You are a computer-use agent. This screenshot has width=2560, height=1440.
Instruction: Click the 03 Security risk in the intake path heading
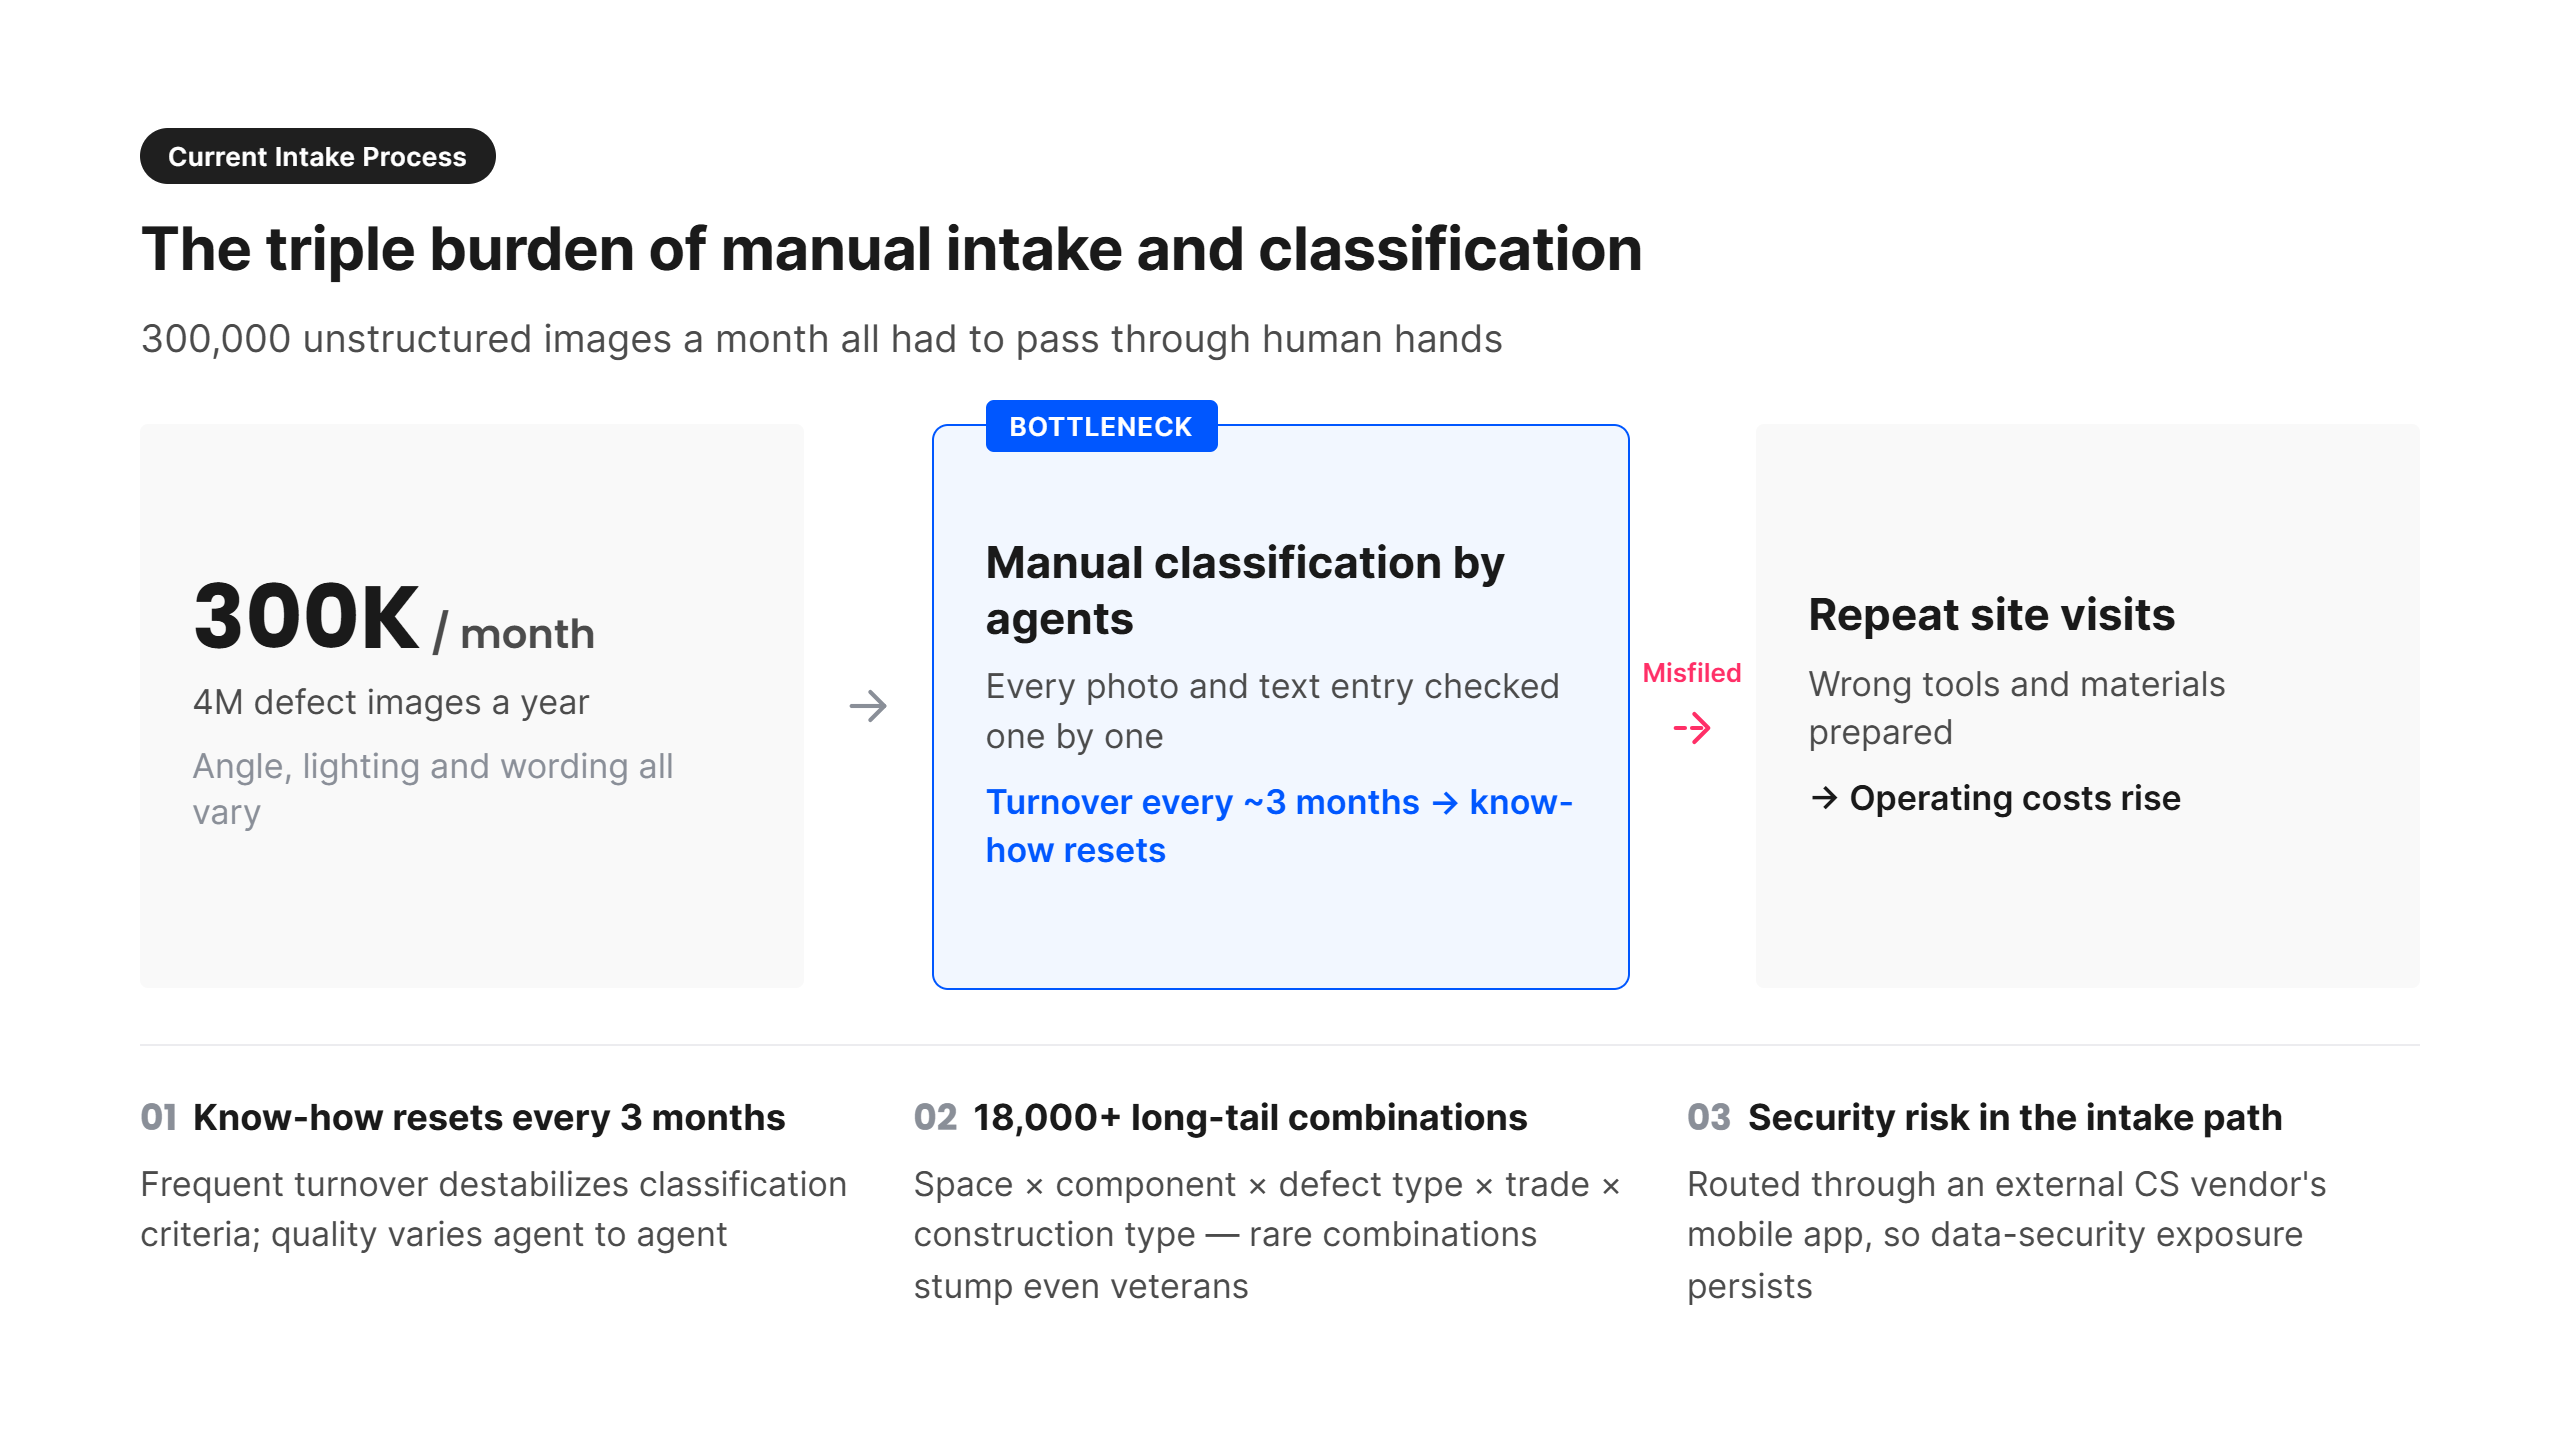tap(1985, 1117)
